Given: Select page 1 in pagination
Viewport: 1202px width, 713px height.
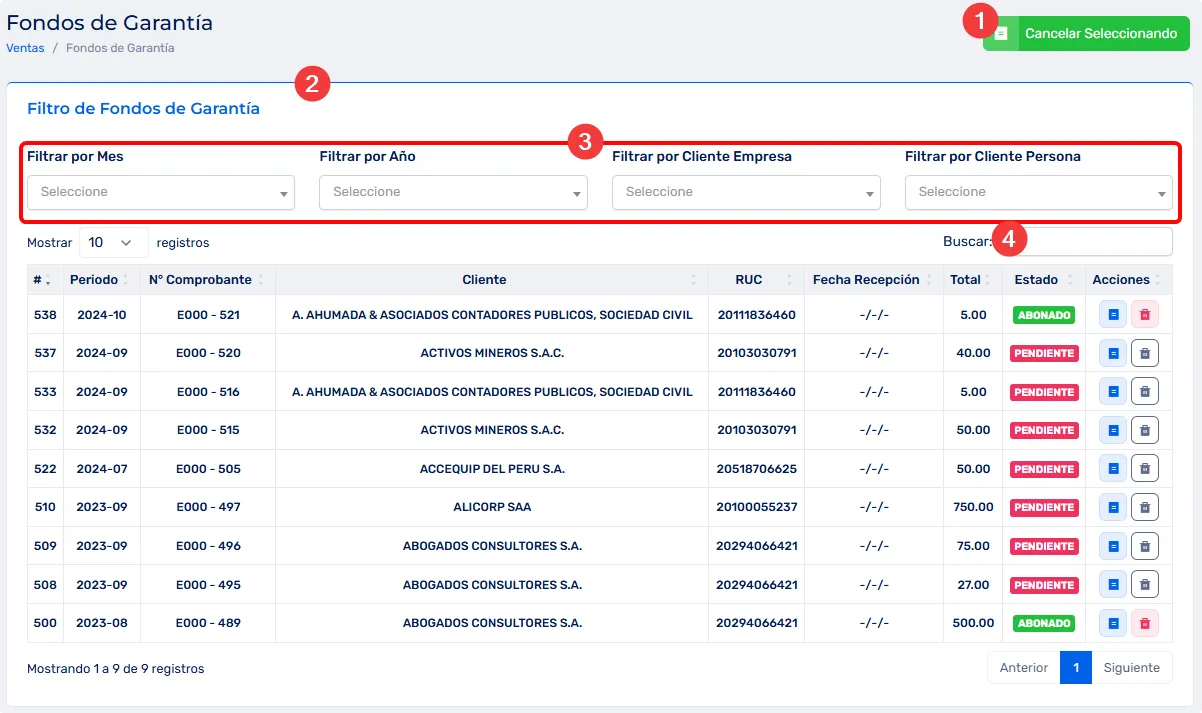Looking at the screenshot, I should pos(1075,668).
